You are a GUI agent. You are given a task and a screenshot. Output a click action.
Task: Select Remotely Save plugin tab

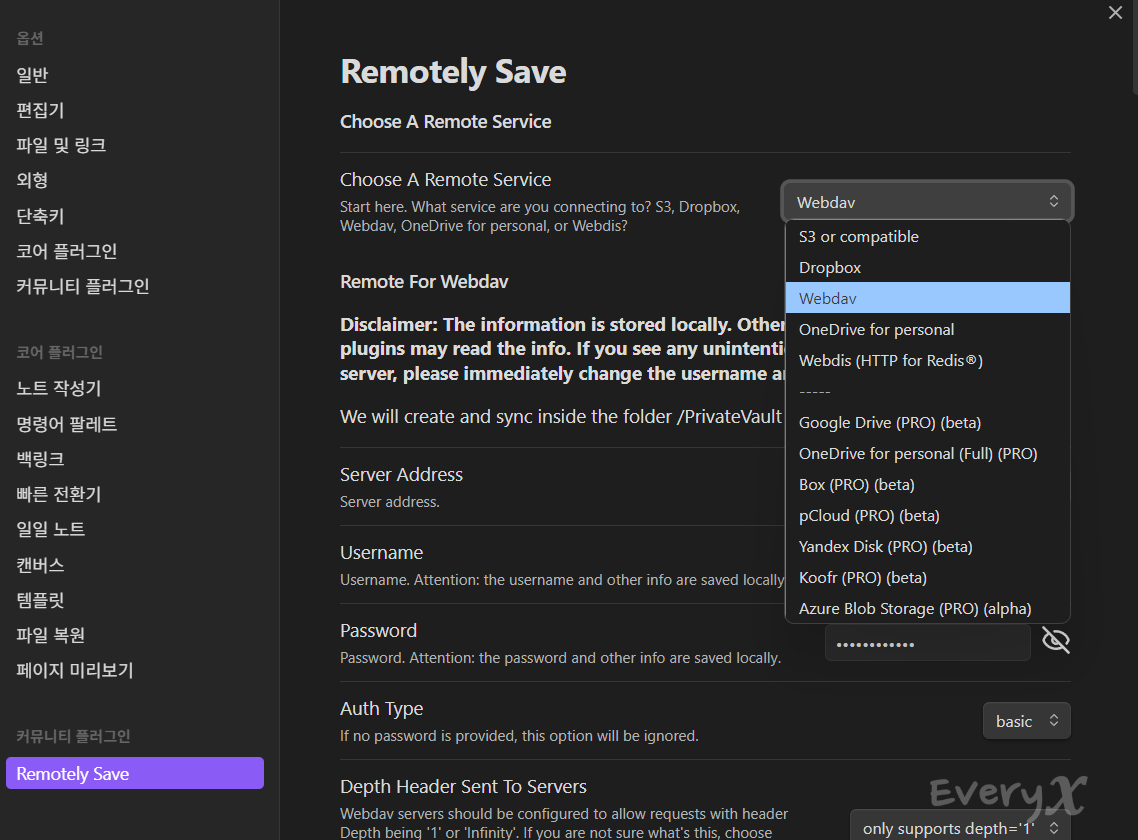click(135, 773)
